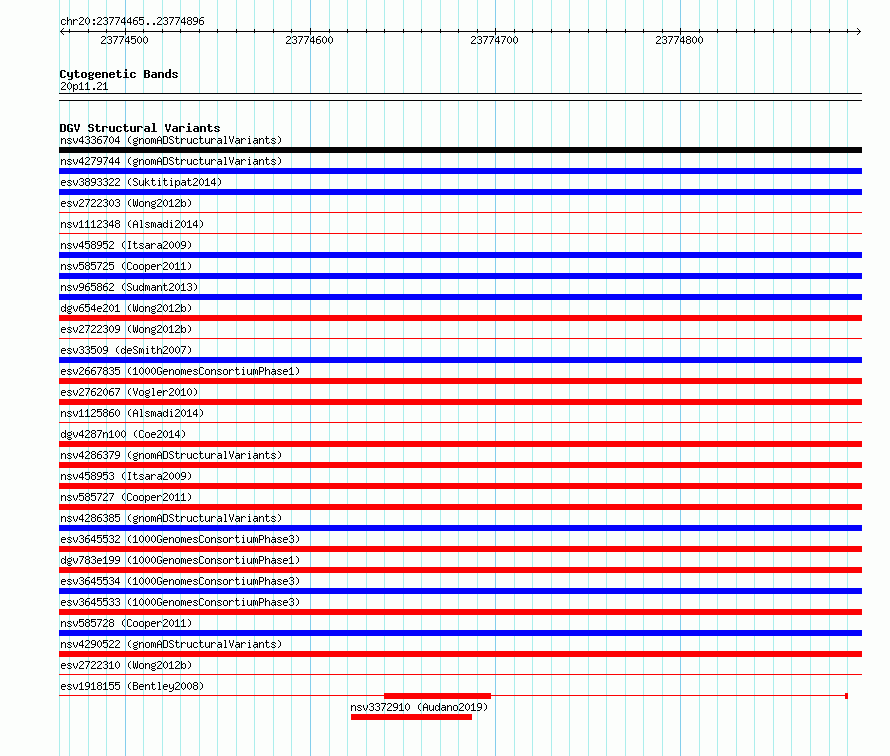The width and height of the screenshot is (890, 756).
Task: Select esv2722310 Wong2012b label
Action: click(x=126, y=665)
